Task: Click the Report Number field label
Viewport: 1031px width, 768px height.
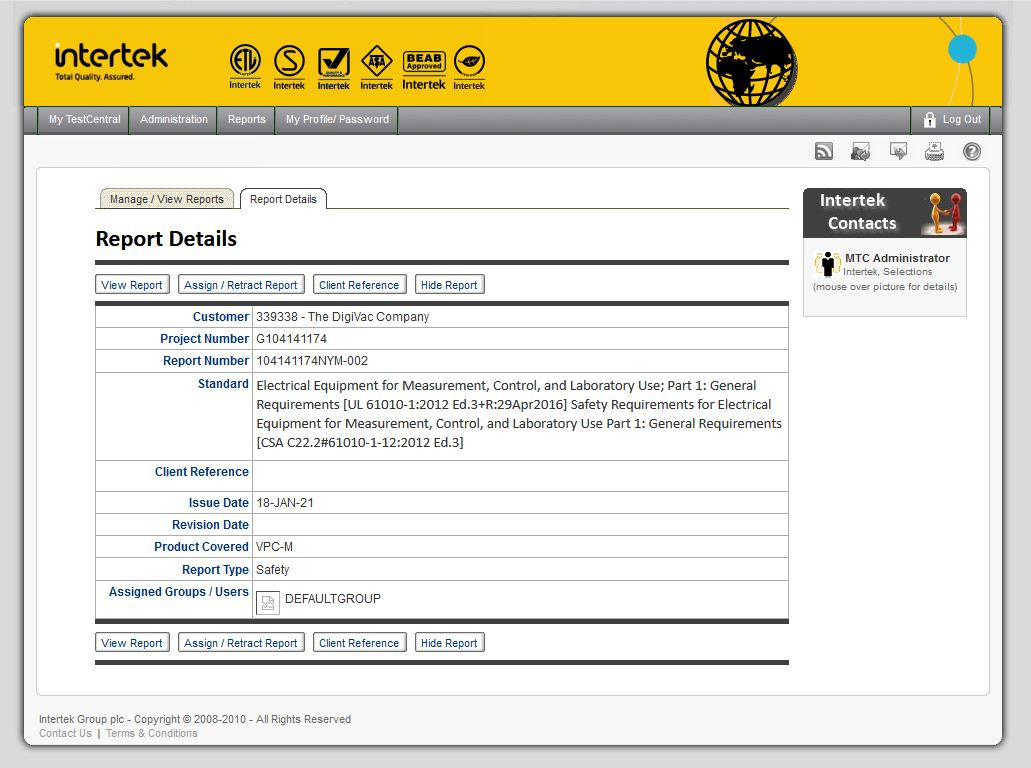Action: pyautogui.click(x=206, y=361)
